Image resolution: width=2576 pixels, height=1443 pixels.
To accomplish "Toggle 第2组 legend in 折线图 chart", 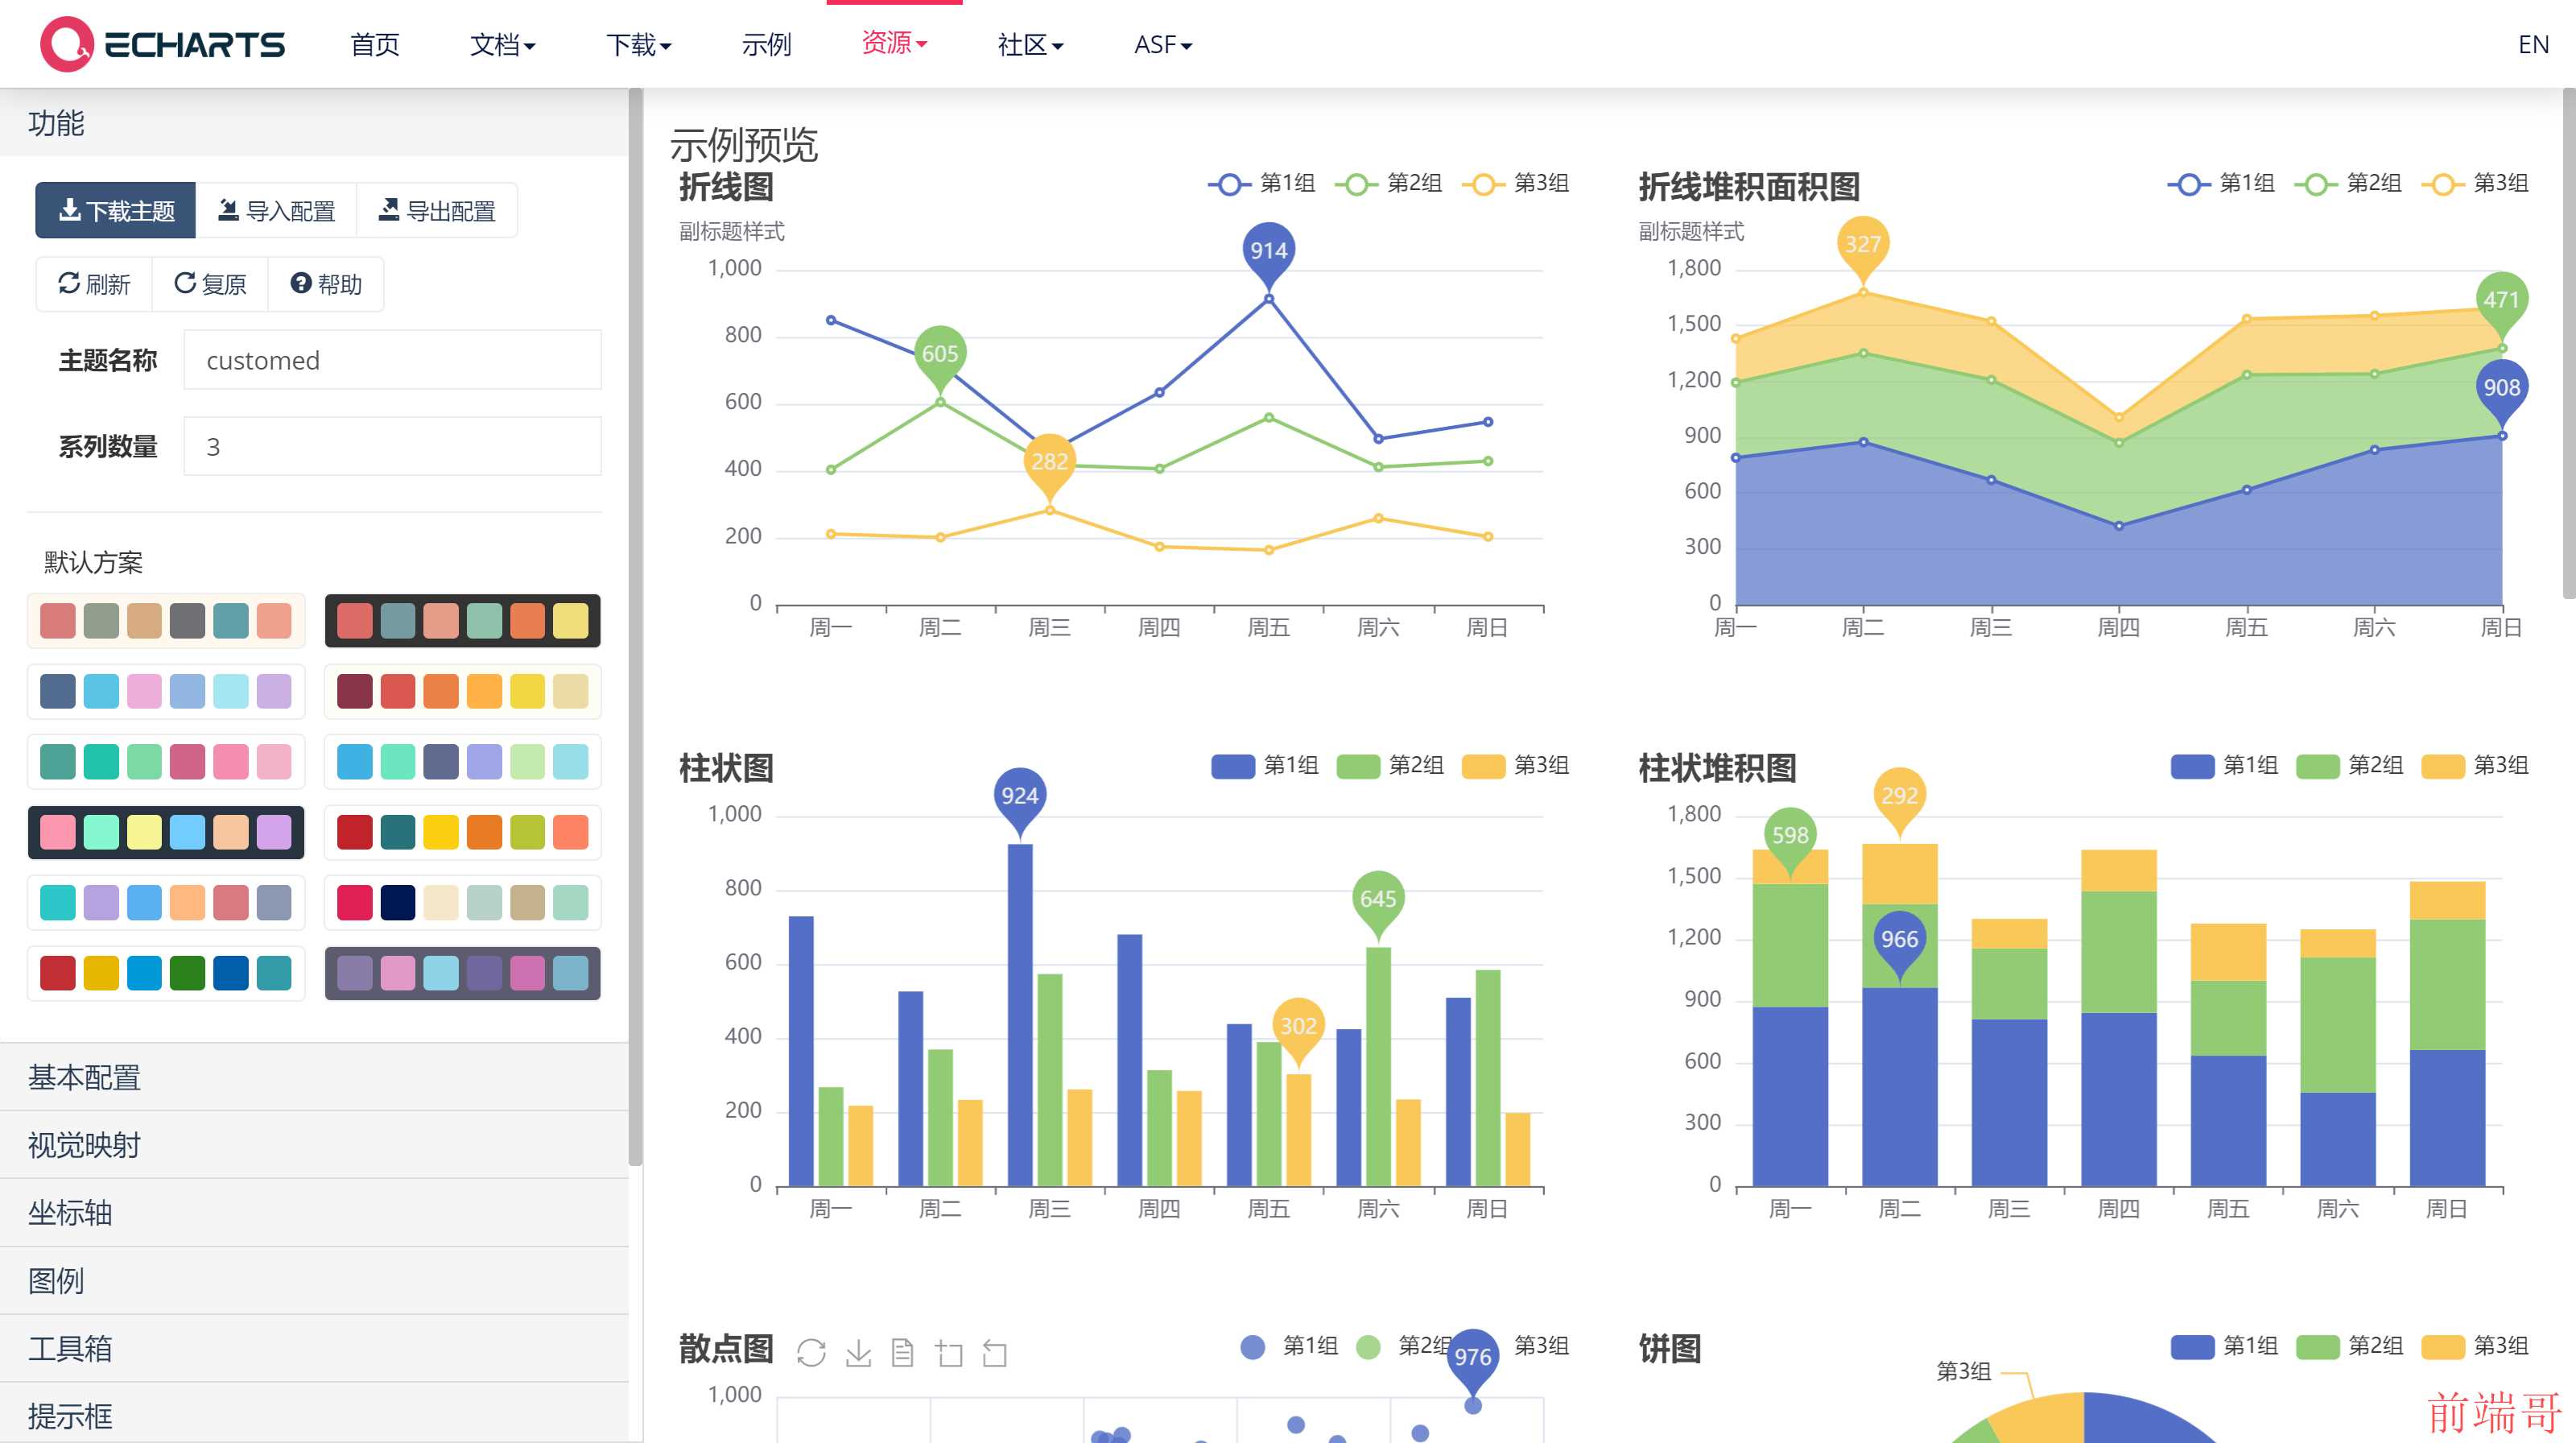I will pos(1389,183).
